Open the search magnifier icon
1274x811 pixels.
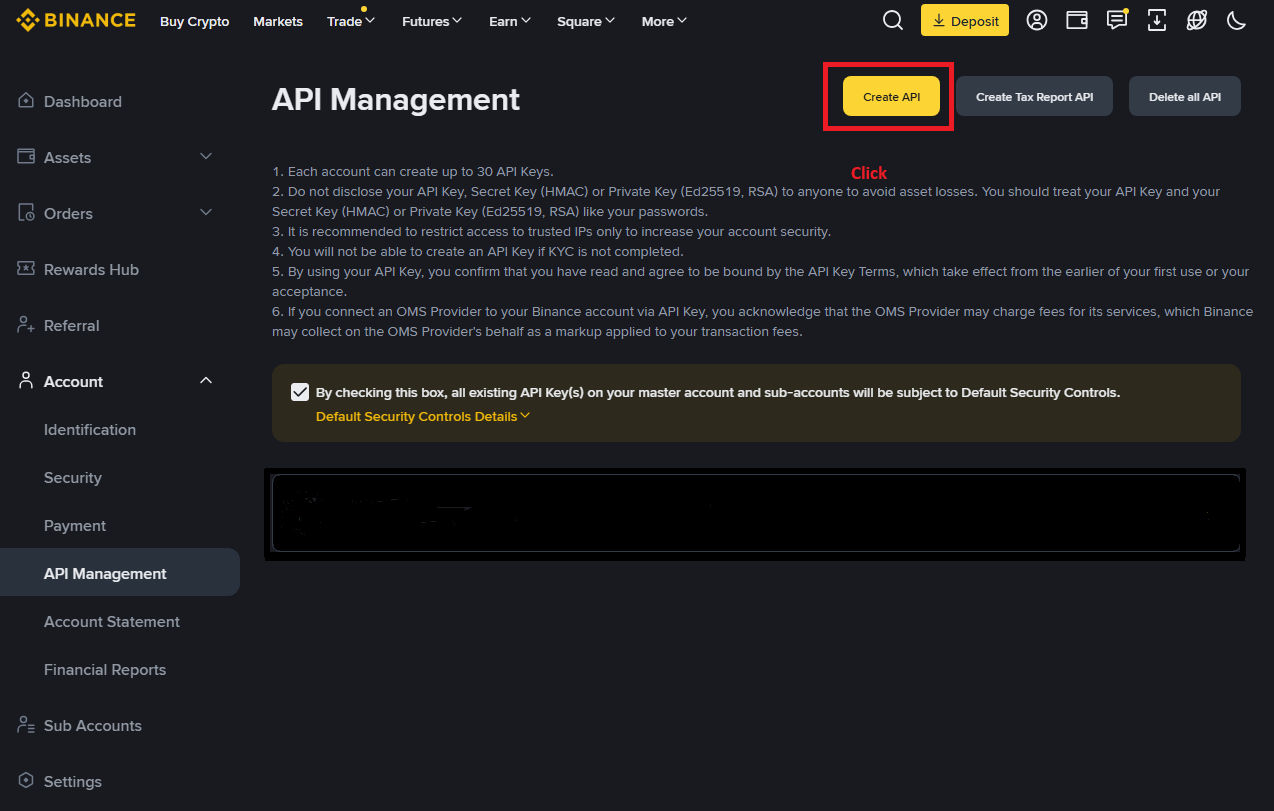893,20
